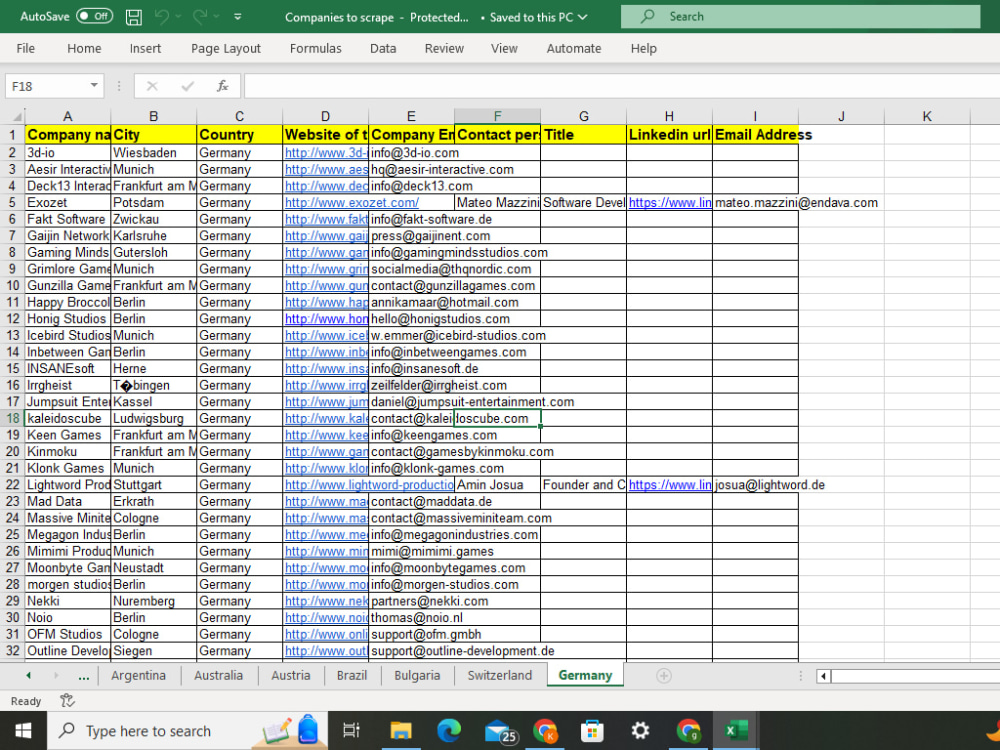Open the Windows Start menu
Viewport: 1000px width, 750px height.
[23, 731]
